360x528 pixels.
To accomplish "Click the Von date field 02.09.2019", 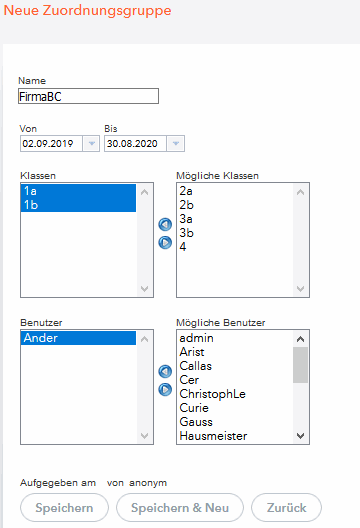I will click(x=51, y=144).
